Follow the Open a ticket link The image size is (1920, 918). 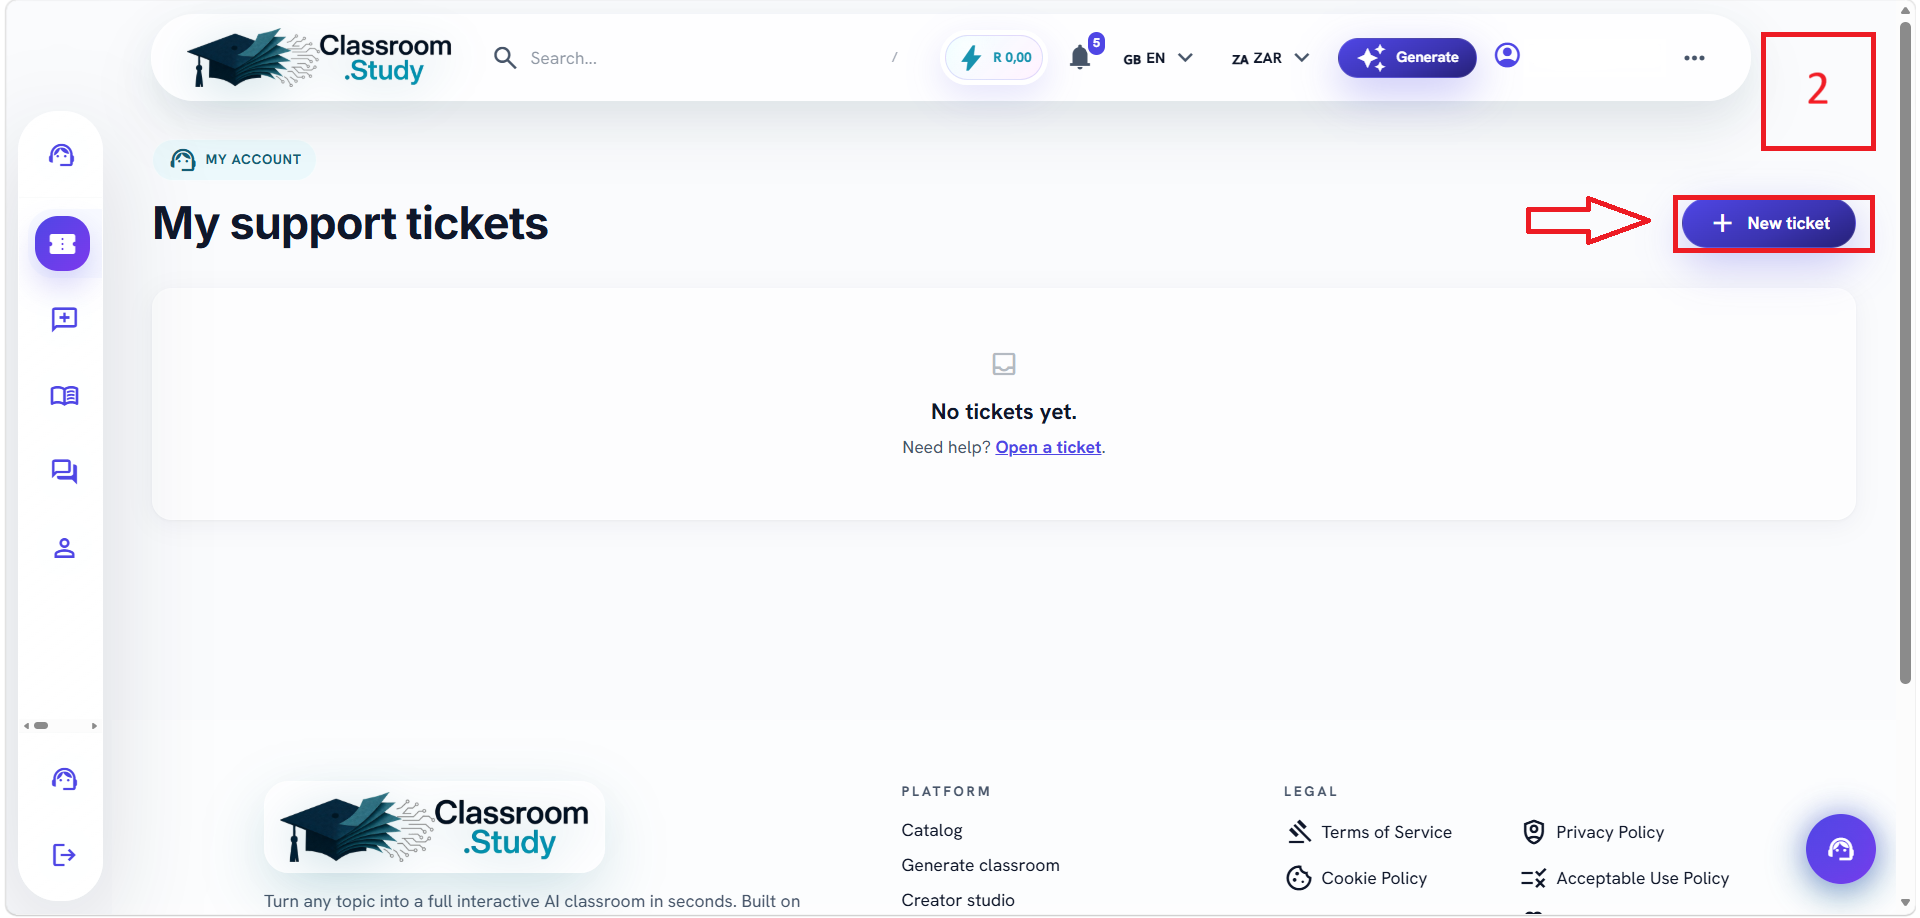tap(1048, 447)
